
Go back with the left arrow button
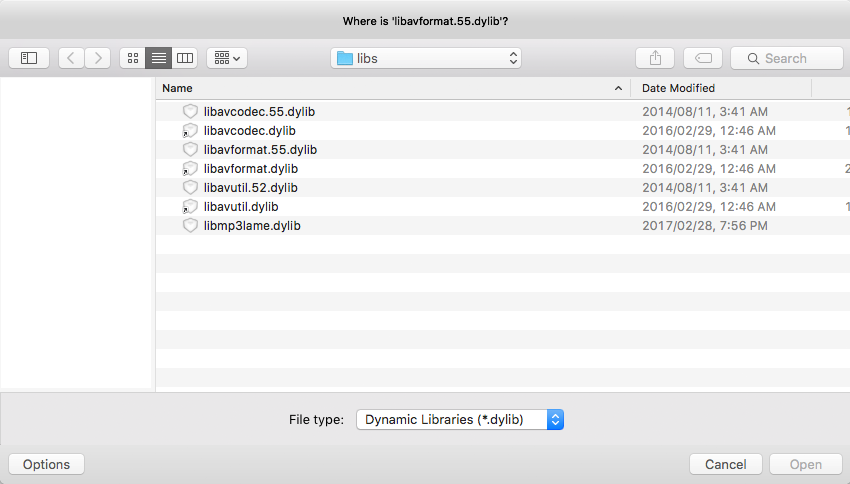pyautogui.click(x=71, y=58)
